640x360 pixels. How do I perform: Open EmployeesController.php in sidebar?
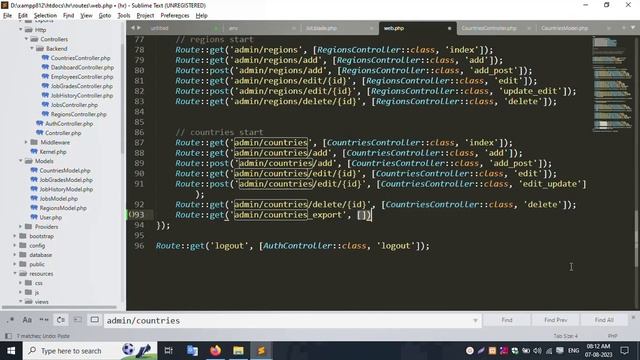[82, 77]
